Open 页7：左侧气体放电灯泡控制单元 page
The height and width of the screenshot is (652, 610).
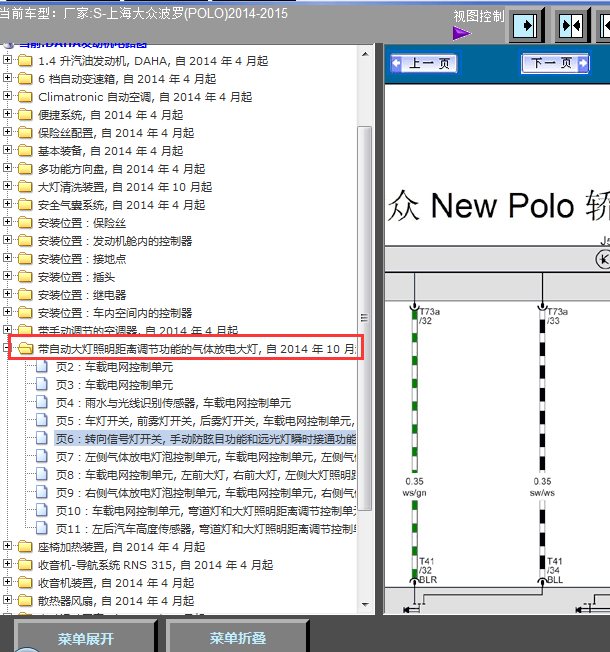click(205, 457)
